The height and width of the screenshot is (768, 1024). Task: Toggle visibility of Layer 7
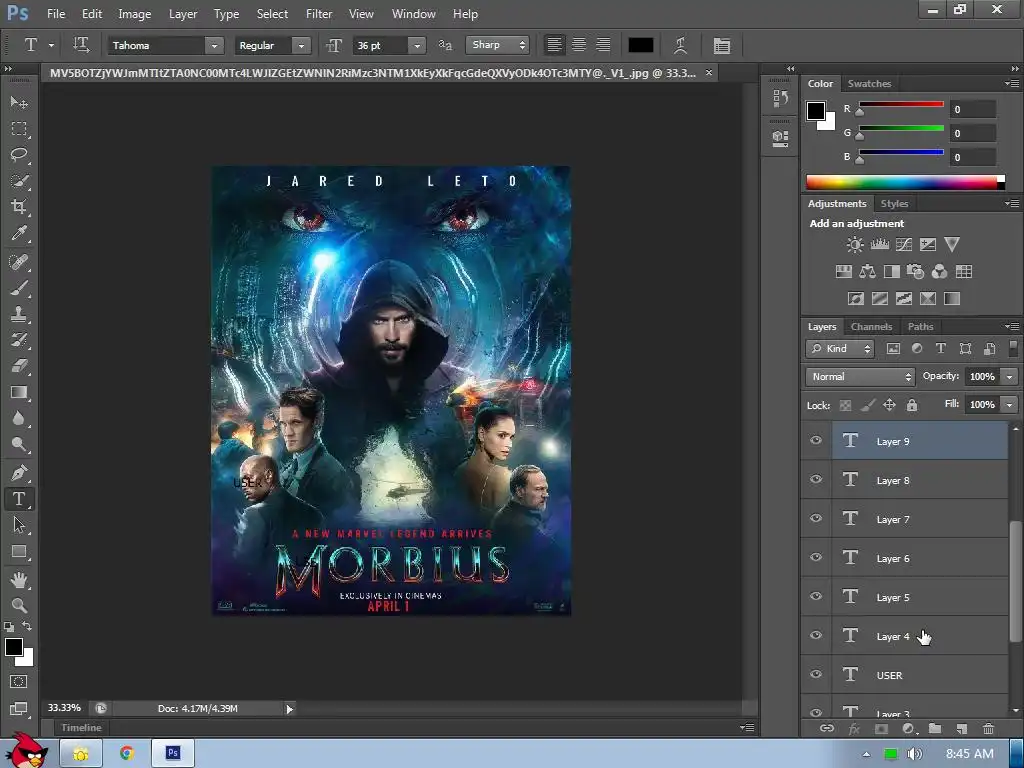point(816,519)
